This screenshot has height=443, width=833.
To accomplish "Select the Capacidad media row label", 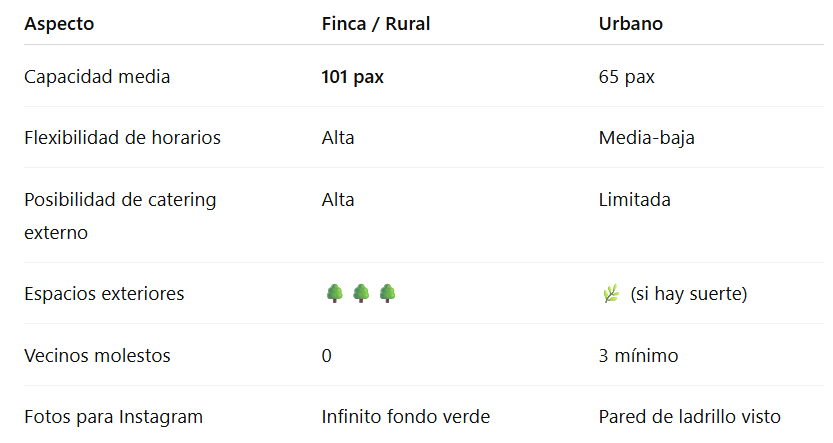I will [x=97, y=77].
